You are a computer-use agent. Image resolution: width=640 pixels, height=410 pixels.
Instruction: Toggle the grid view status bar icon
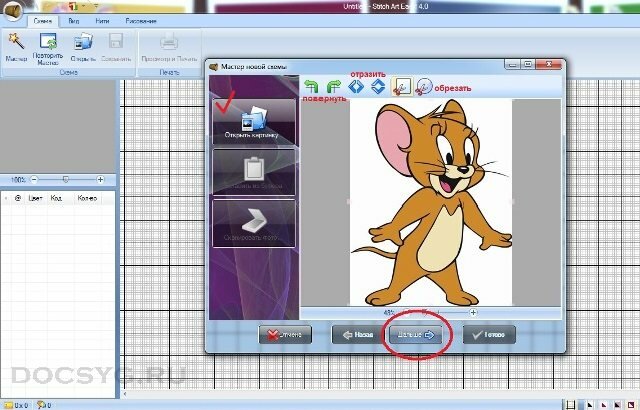(571, 405)
